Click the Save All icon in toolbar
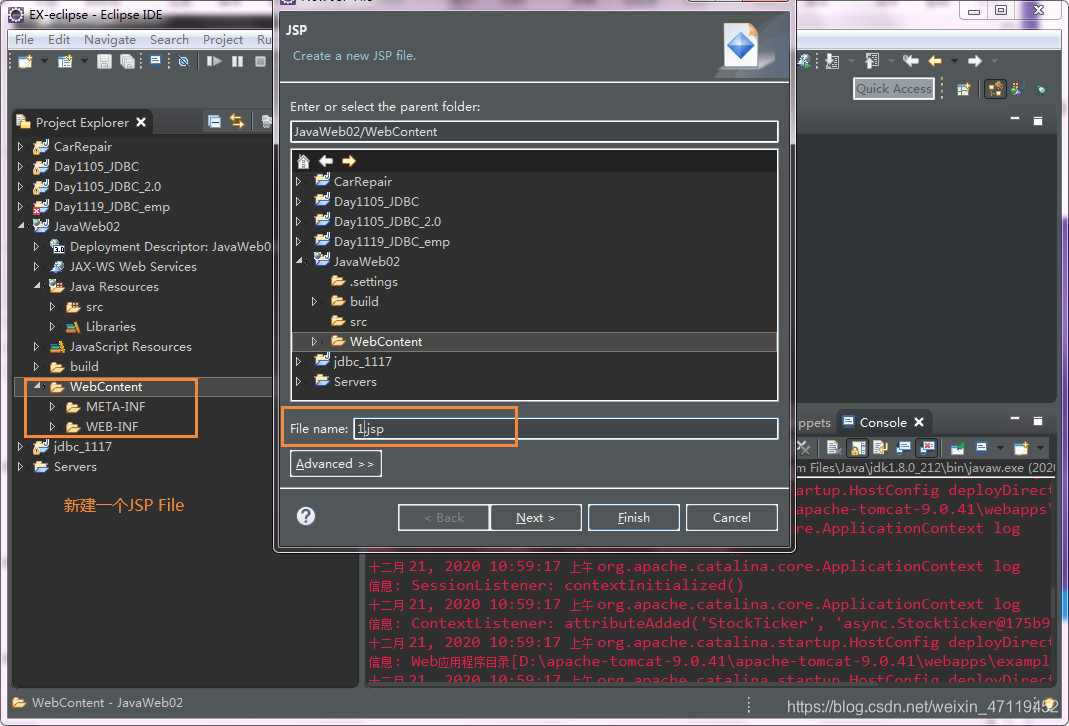The image size is (1069, 726). pyautogui.click(x=127, y=61)
